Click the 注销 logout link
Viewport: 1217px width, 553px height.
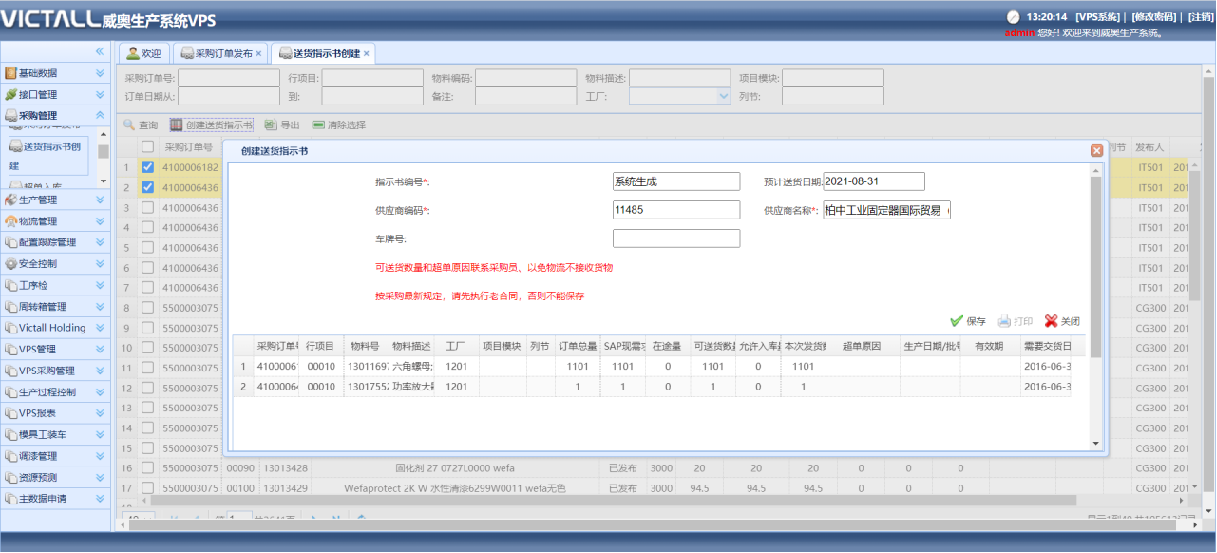1200,17
